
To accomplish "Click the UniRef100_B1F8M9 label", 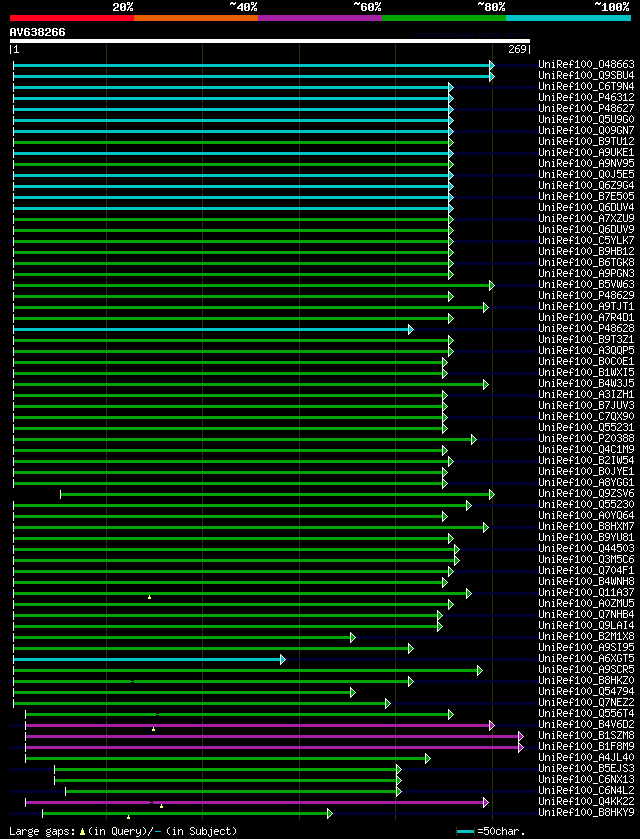I will coord(586,746).
